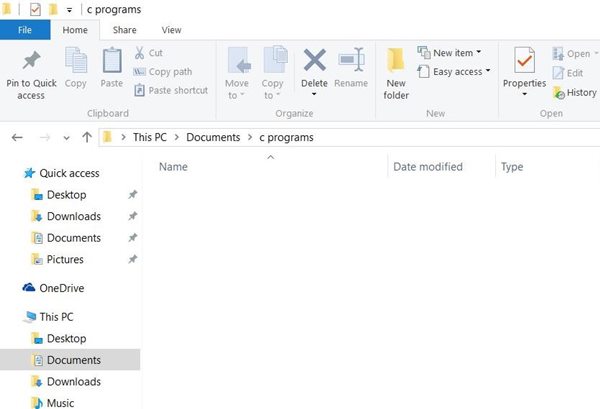Unpin Desktop via its pin icon
The width and height of the screenshot is (600, 409).
[x=132, y=195]
